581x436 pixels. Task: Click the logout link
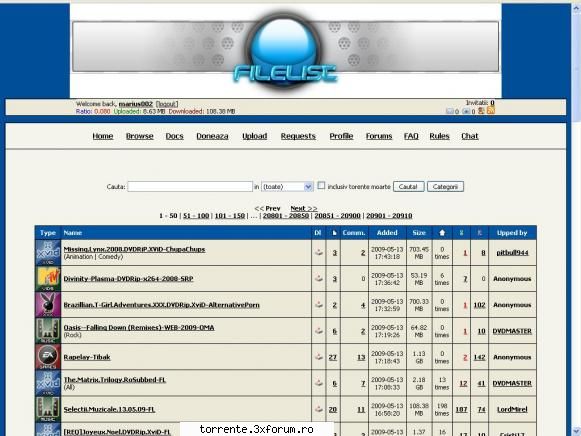[x=167, y=104]
